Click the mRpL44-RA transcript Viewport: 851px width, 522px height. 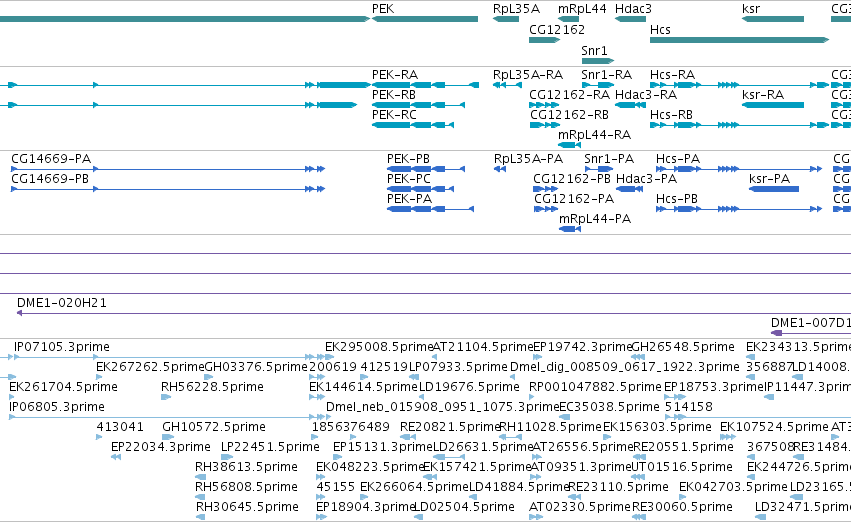pyautogui.click(x=569, y=145)
